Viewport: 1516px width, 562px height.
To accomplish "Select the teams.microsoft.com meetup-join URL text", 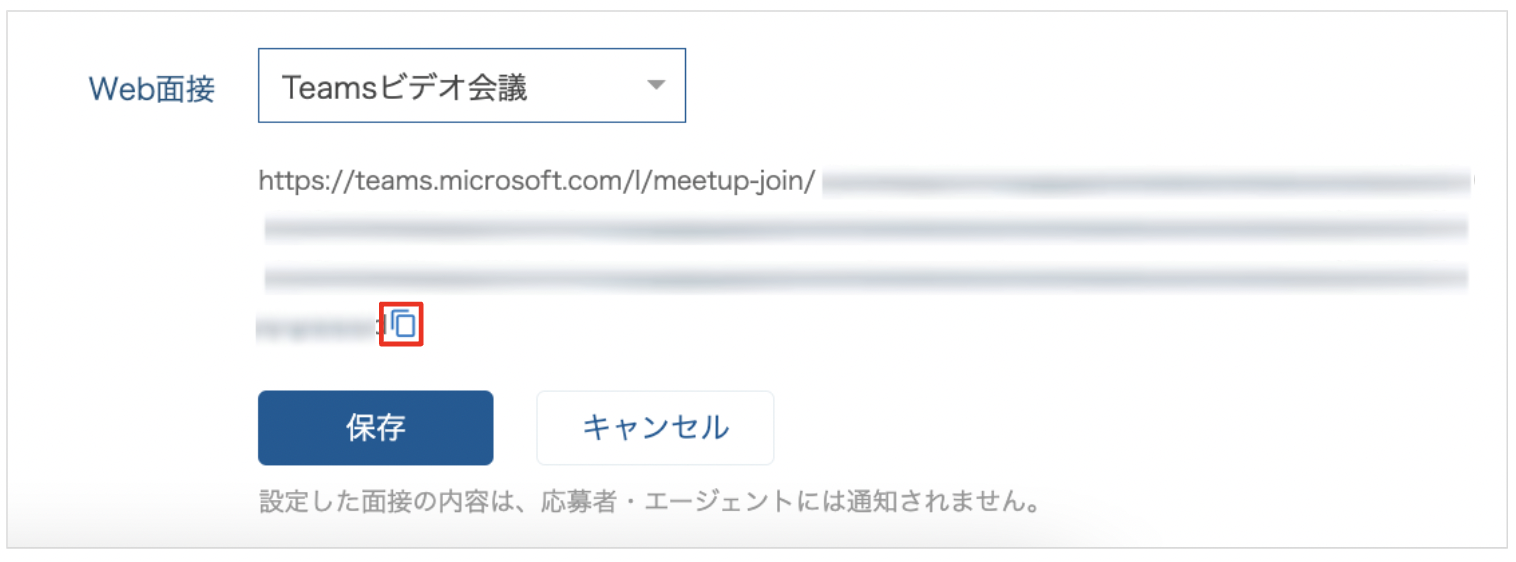I will pyautogui.click(x=537, y=181).
